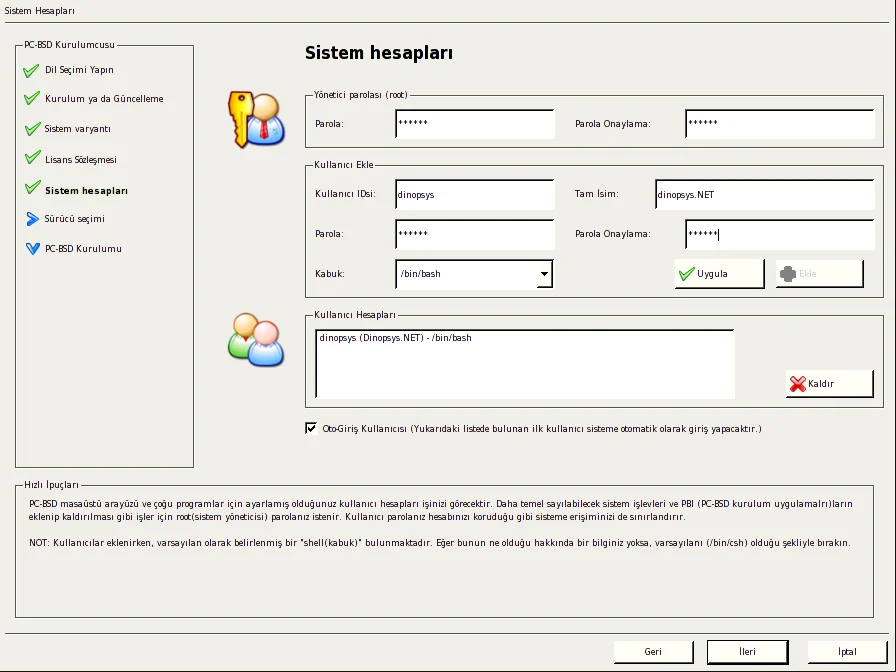Click the Kullanıcı Ekle group title
This screenshot has width=896, height=672.
[343, 165]
